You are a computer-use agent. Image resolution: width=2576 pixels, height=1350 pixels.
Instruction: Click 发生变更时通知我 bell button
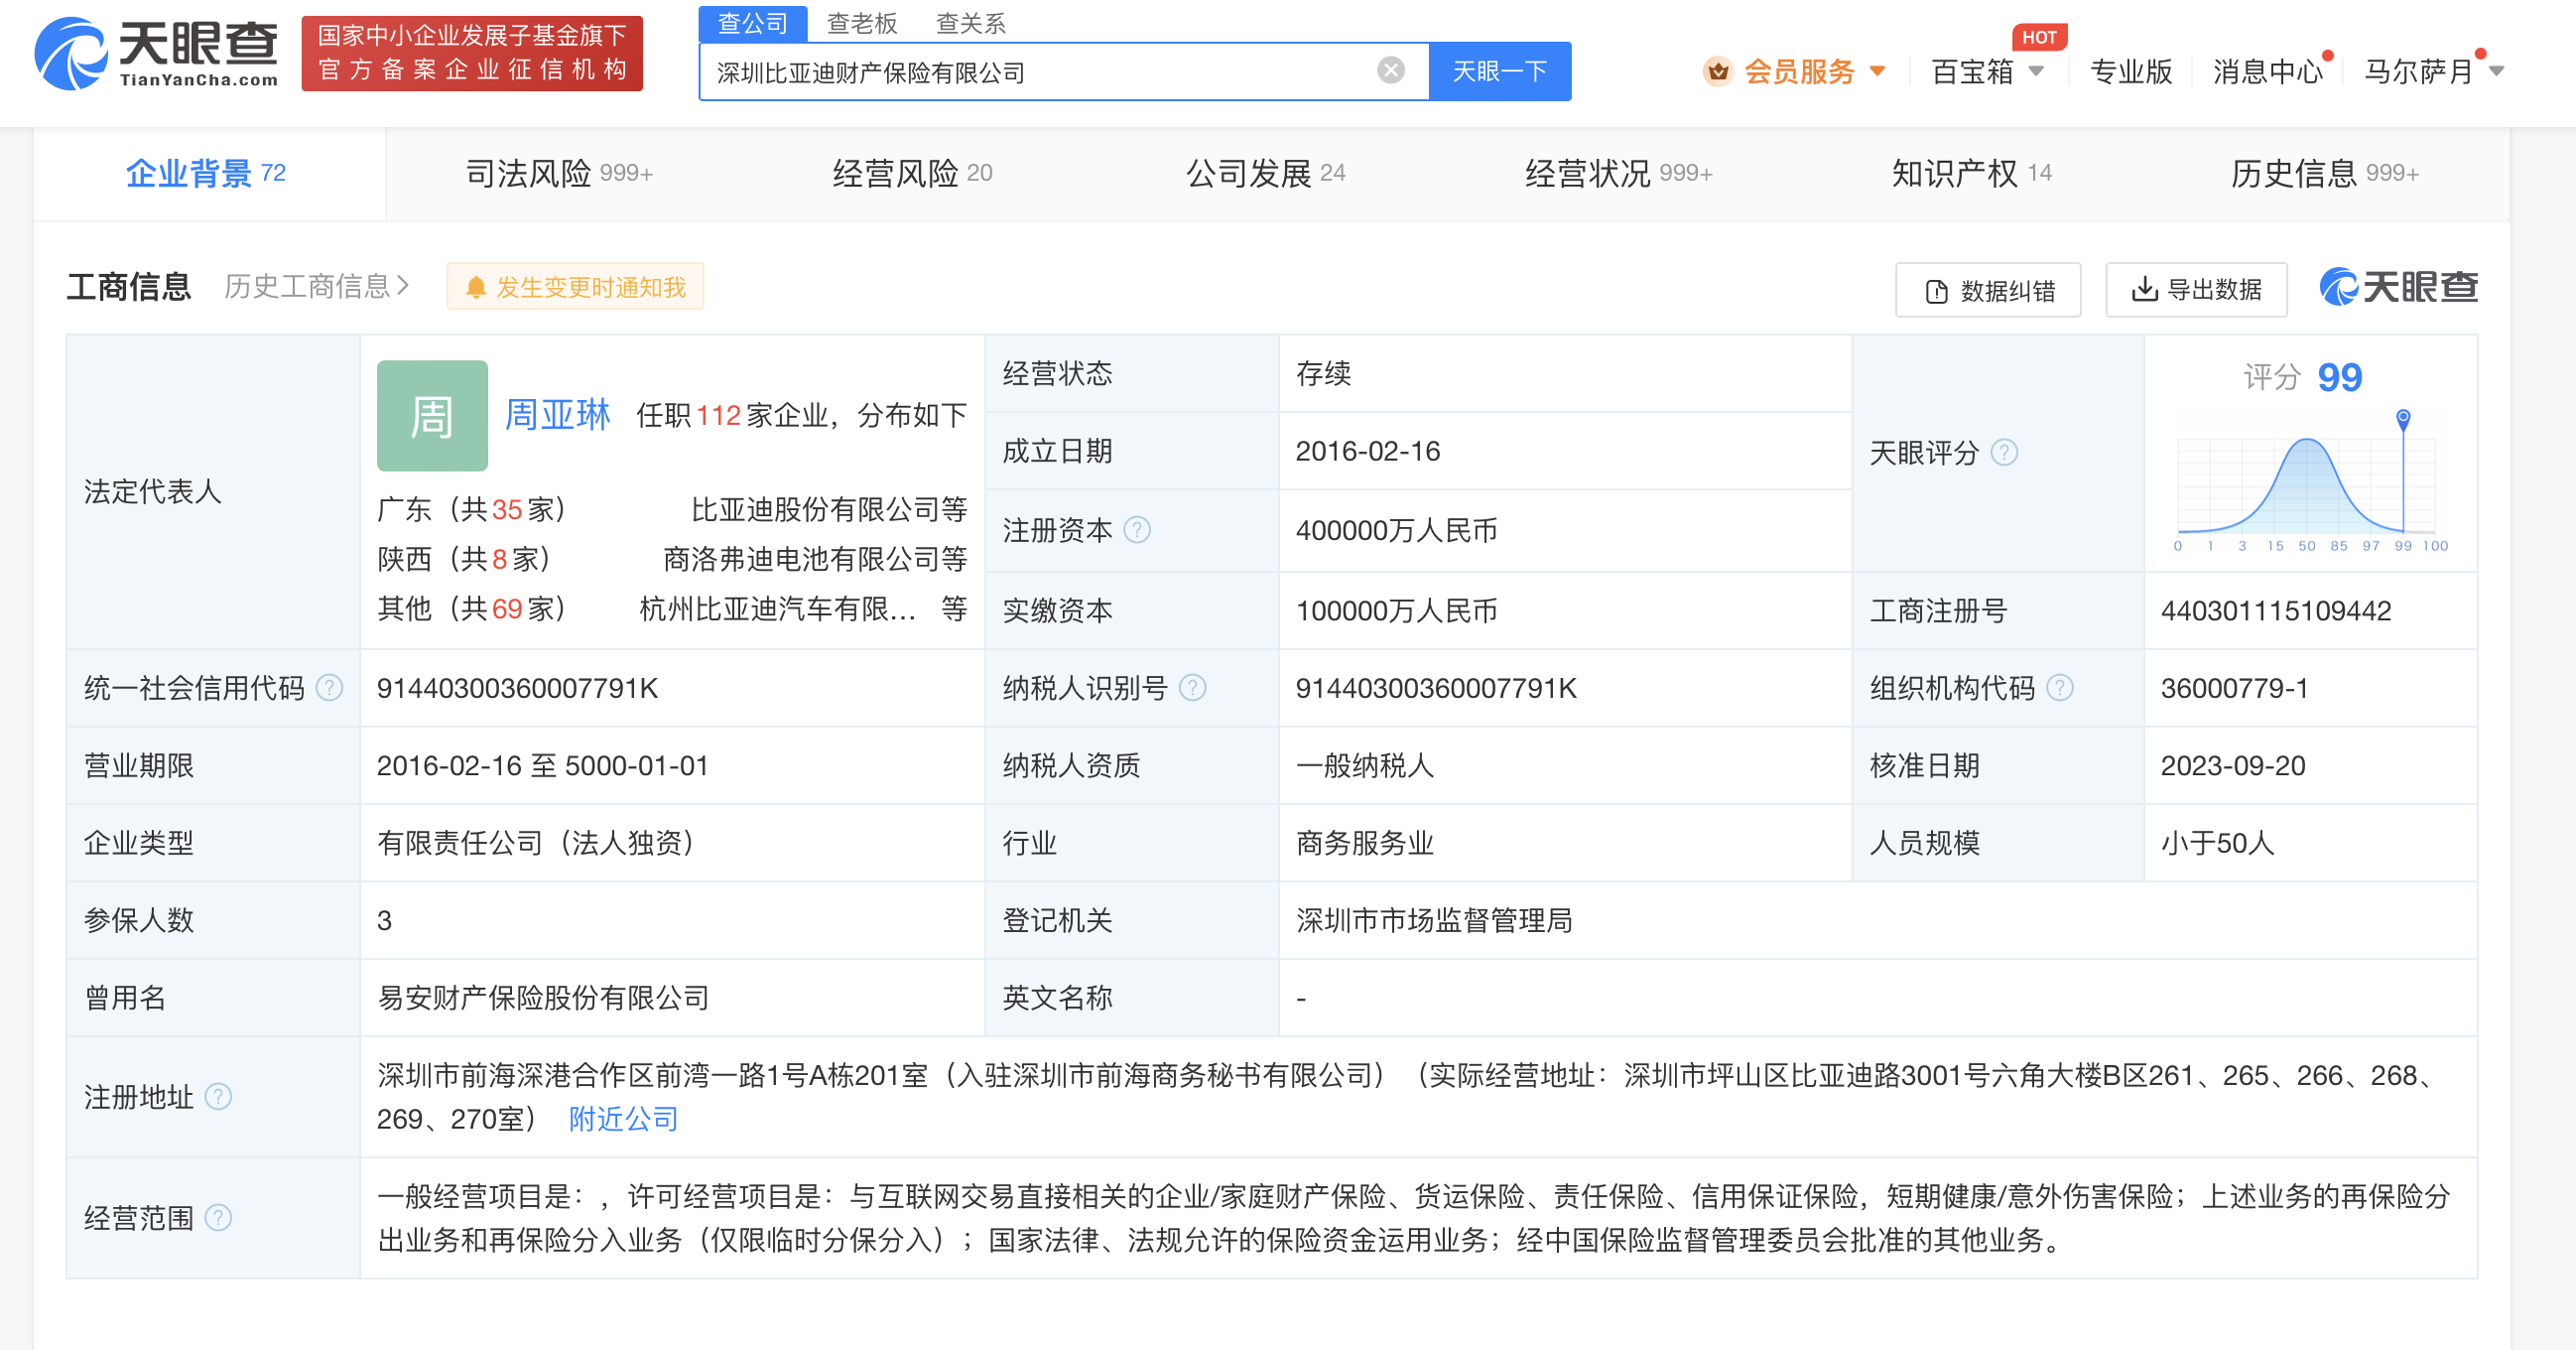pyautogui.click(x=575, y=287)
